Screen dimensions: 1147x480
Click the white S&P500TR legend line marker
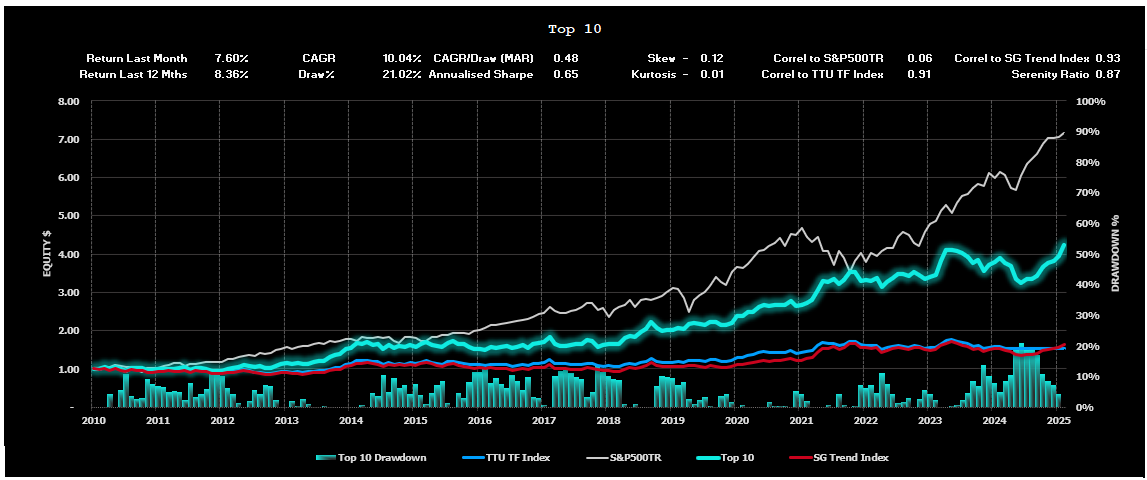click(592, 458)
